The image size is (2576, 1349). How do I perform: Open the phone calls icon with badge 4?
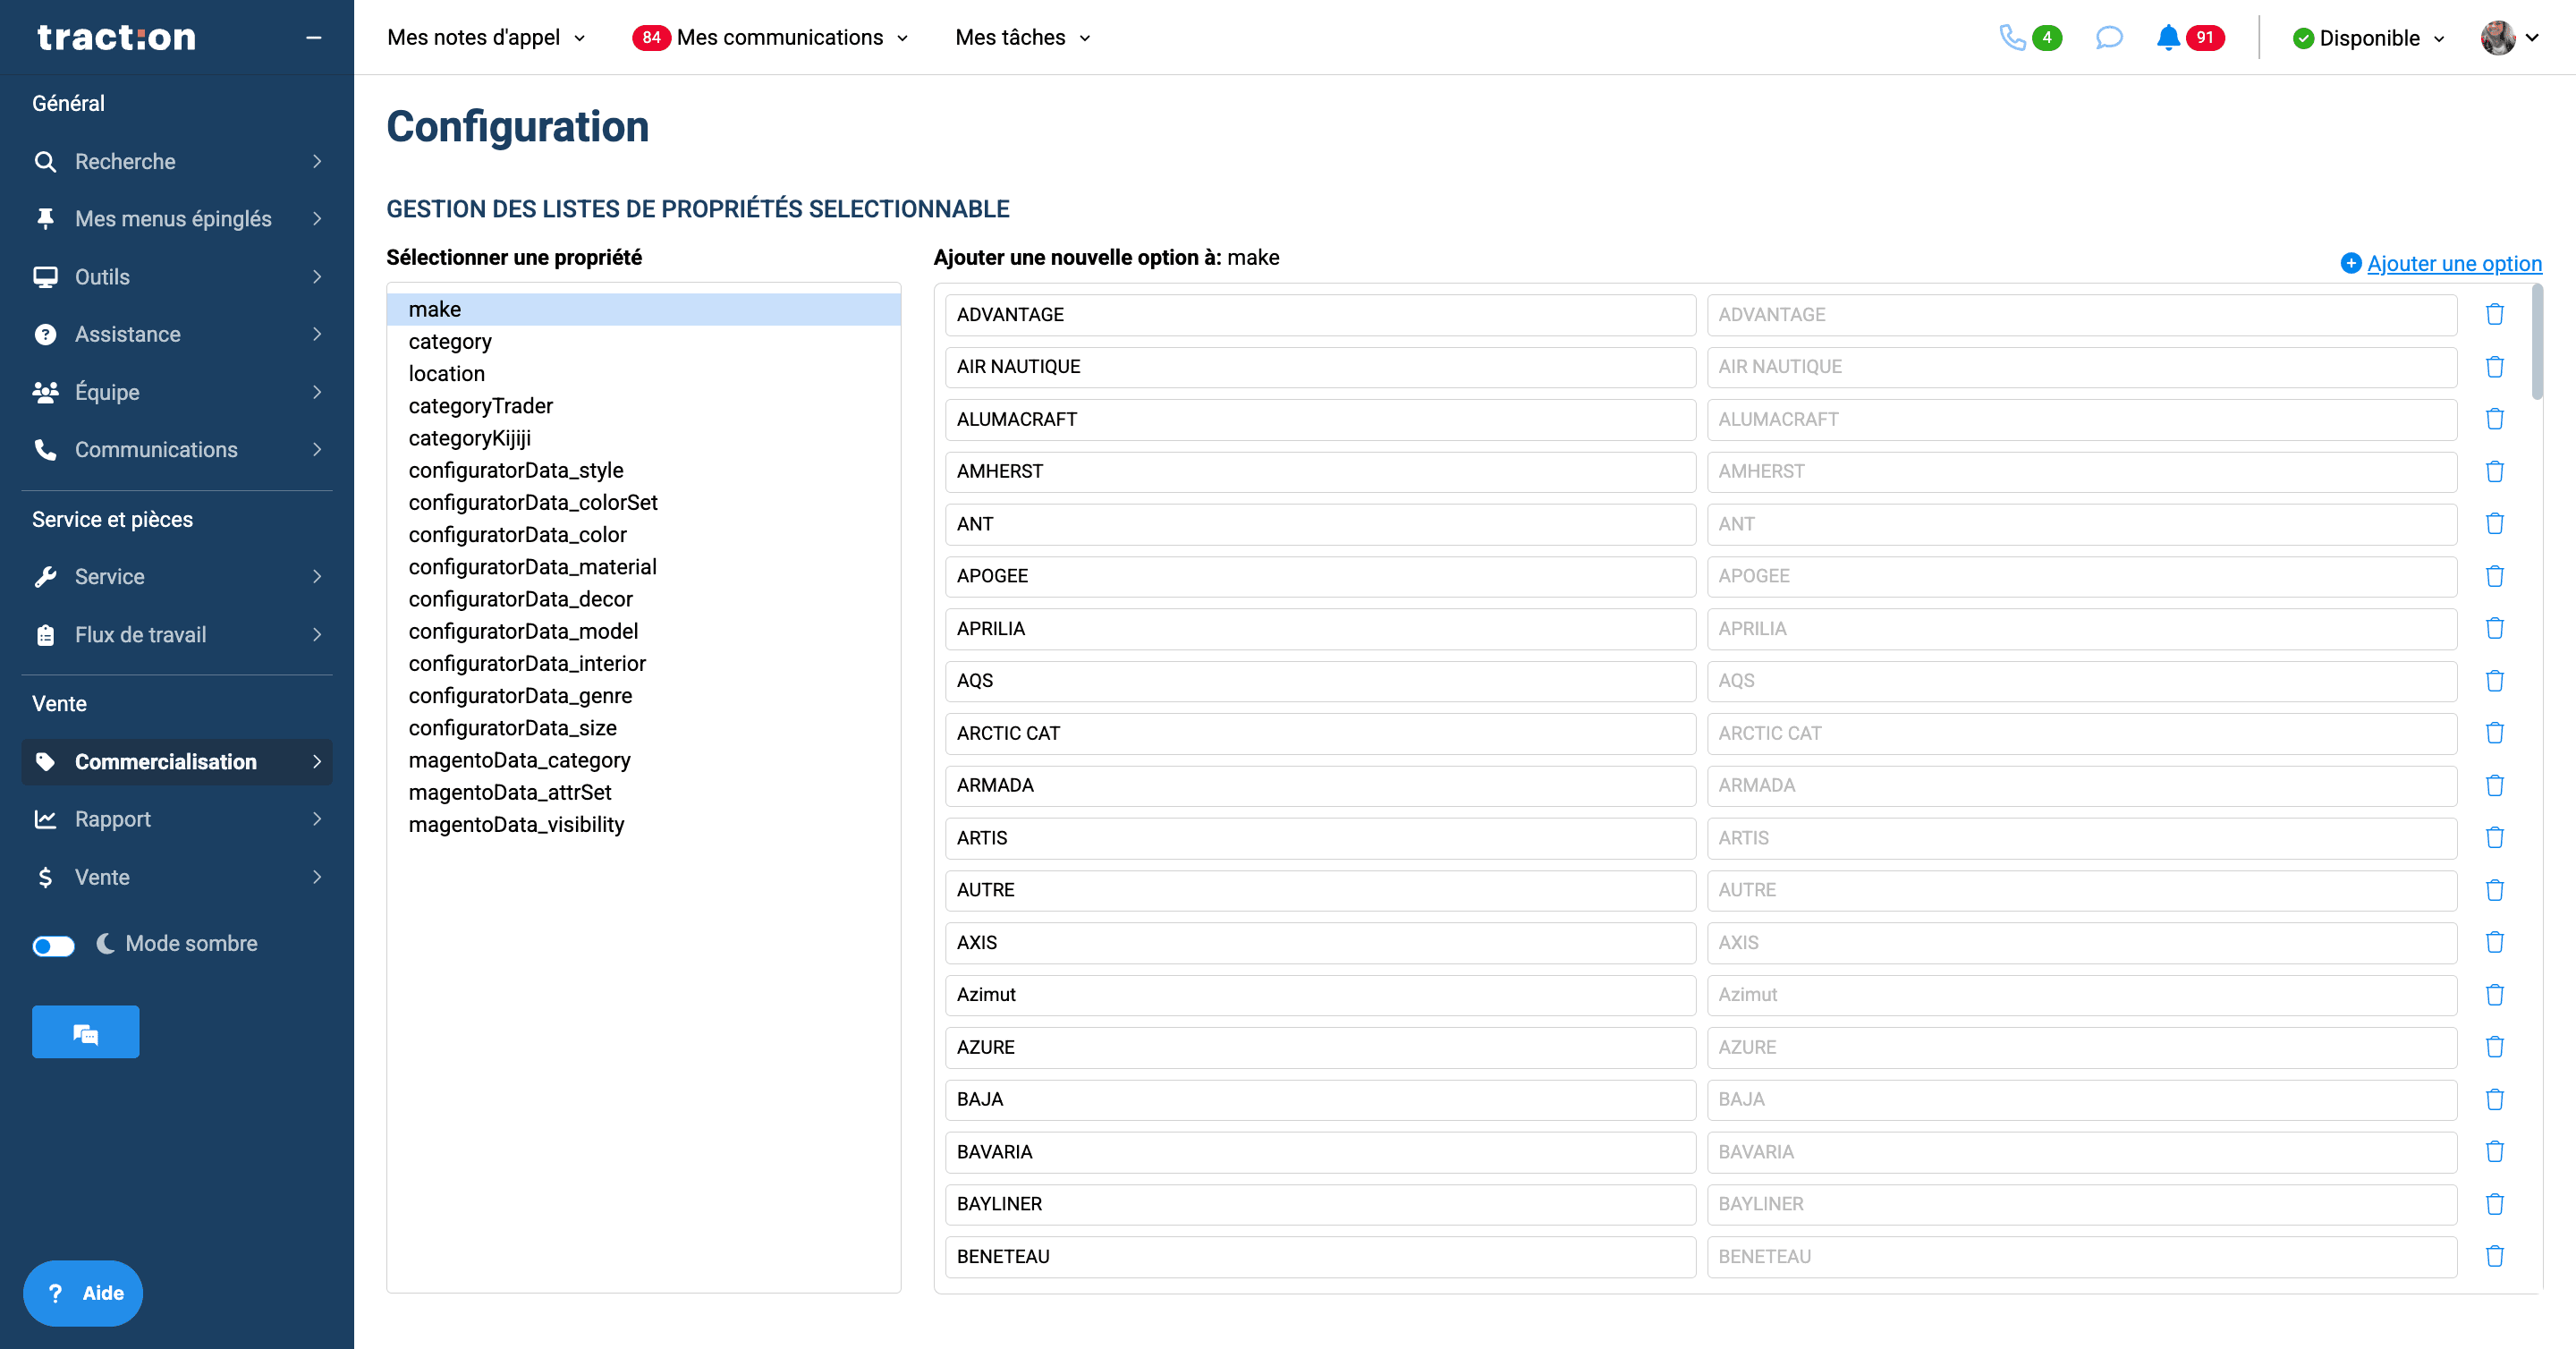pyautogui.click(x=2029, y=38)
